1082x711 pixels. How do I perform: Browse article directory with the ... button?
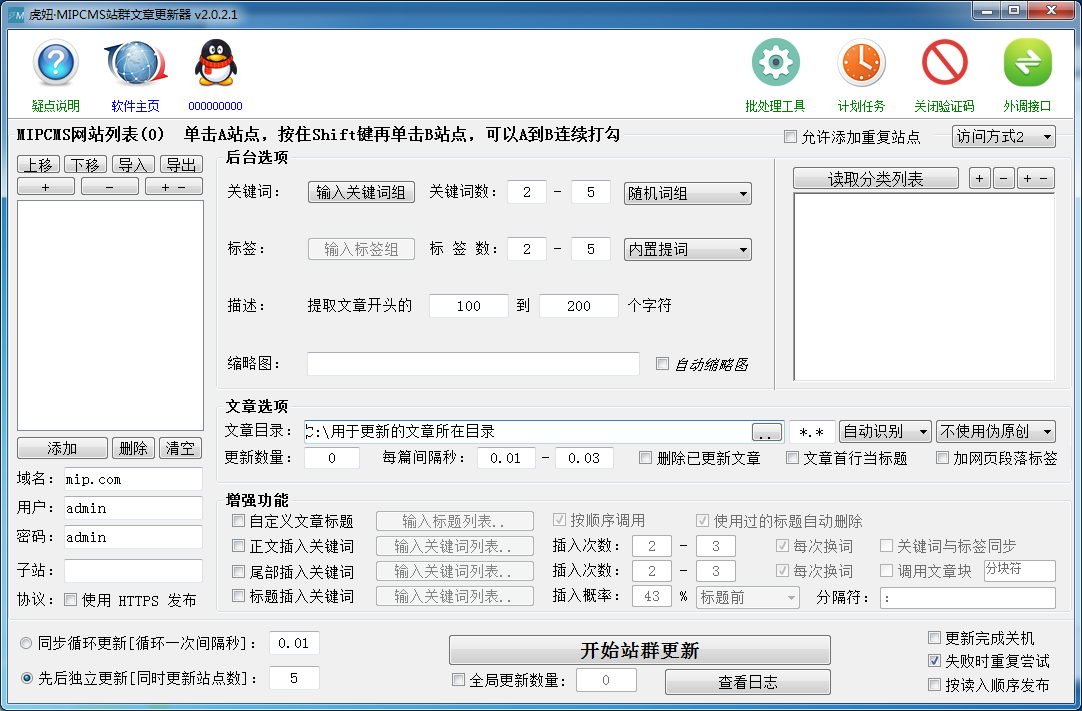(x=767, y=432)
